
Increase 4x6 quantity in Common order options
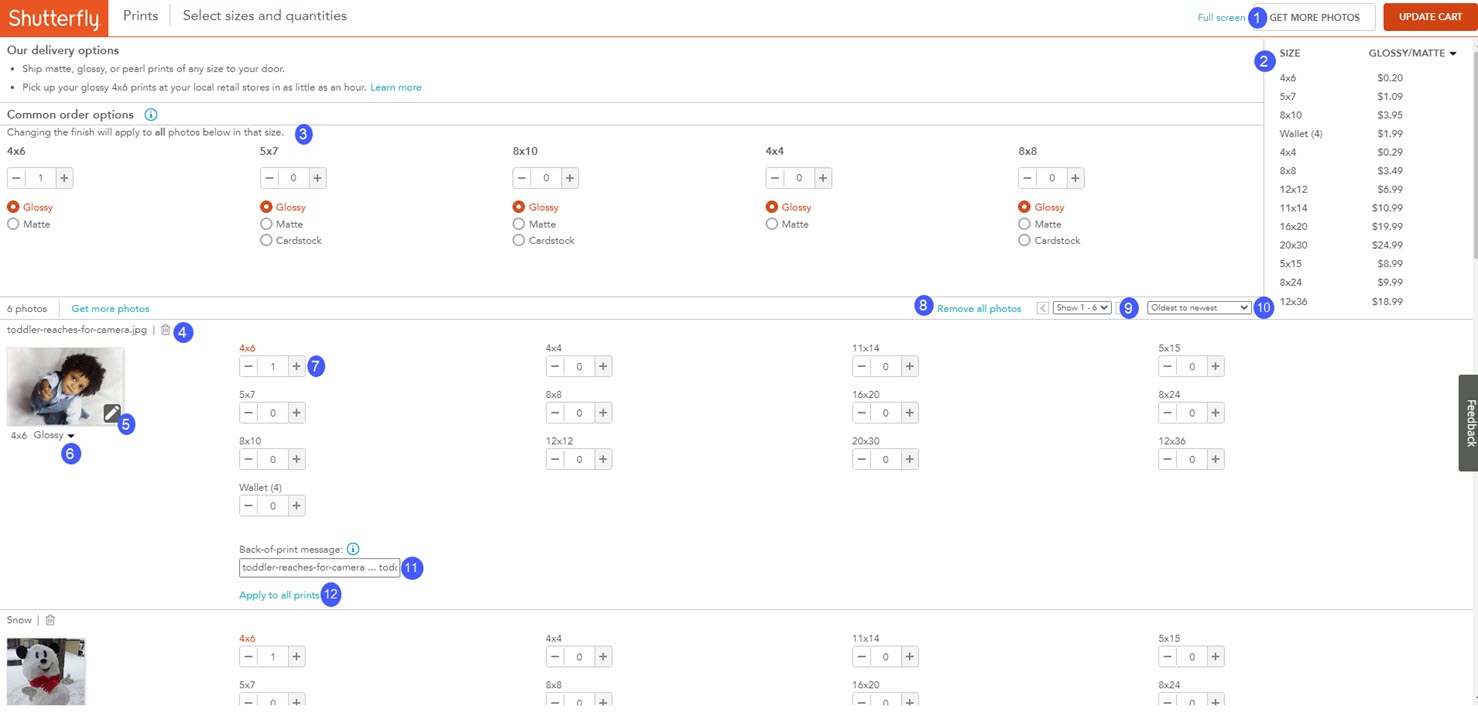(x=64, y=178)
